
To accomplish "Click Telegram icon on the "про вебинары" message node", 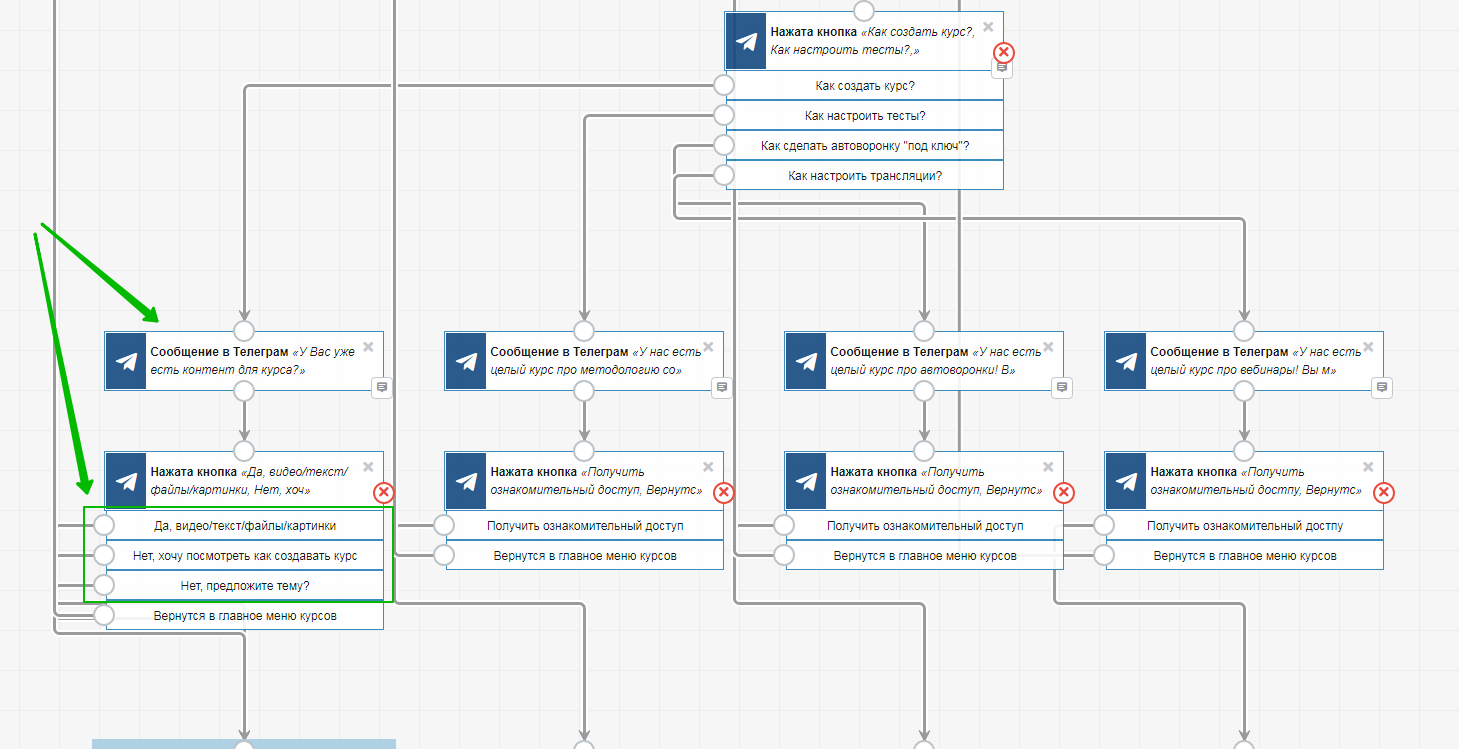I will pyautogui.click(x=1126, y=361).
